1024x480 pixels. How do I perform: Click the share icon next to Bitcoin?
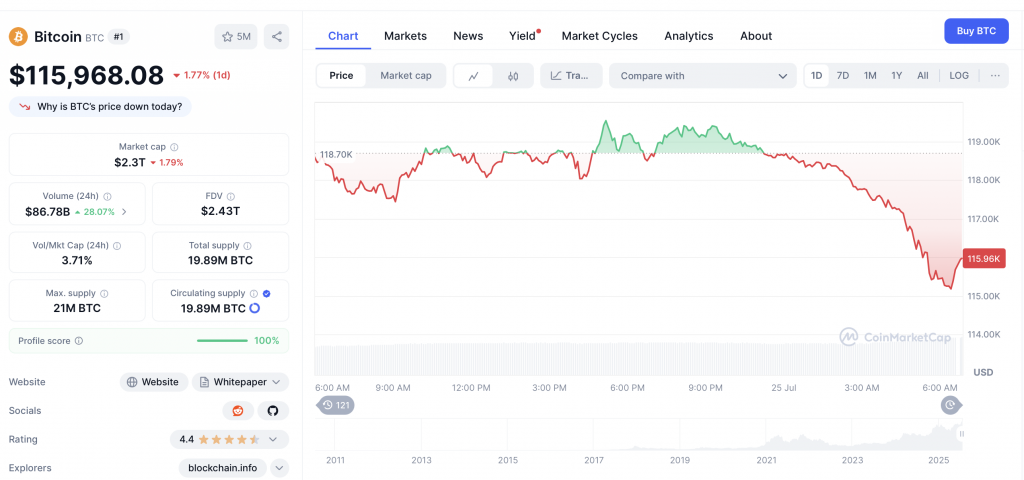(x=277, y=37)
